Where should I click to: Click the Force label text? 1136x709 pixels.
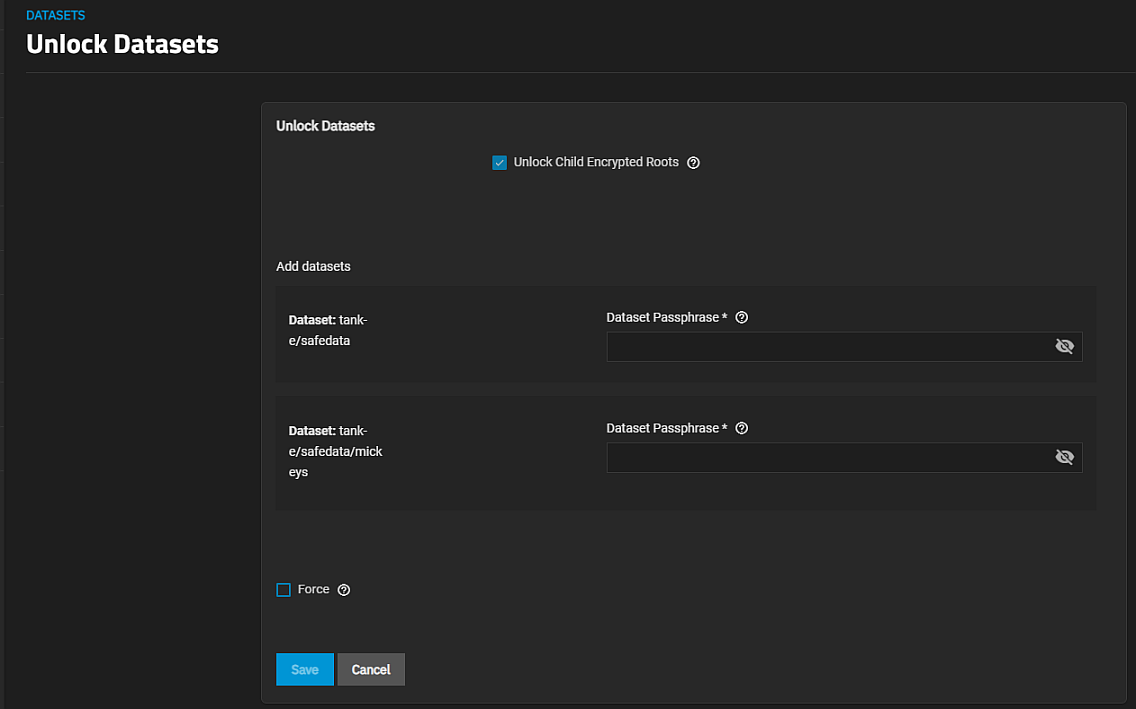click(313, 590)
